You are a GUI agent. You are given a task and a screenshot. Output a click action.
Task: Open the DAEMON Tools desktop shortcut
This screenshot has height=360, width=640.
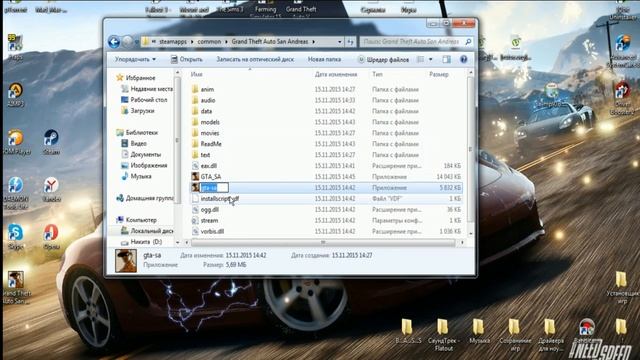click(16, 193)
